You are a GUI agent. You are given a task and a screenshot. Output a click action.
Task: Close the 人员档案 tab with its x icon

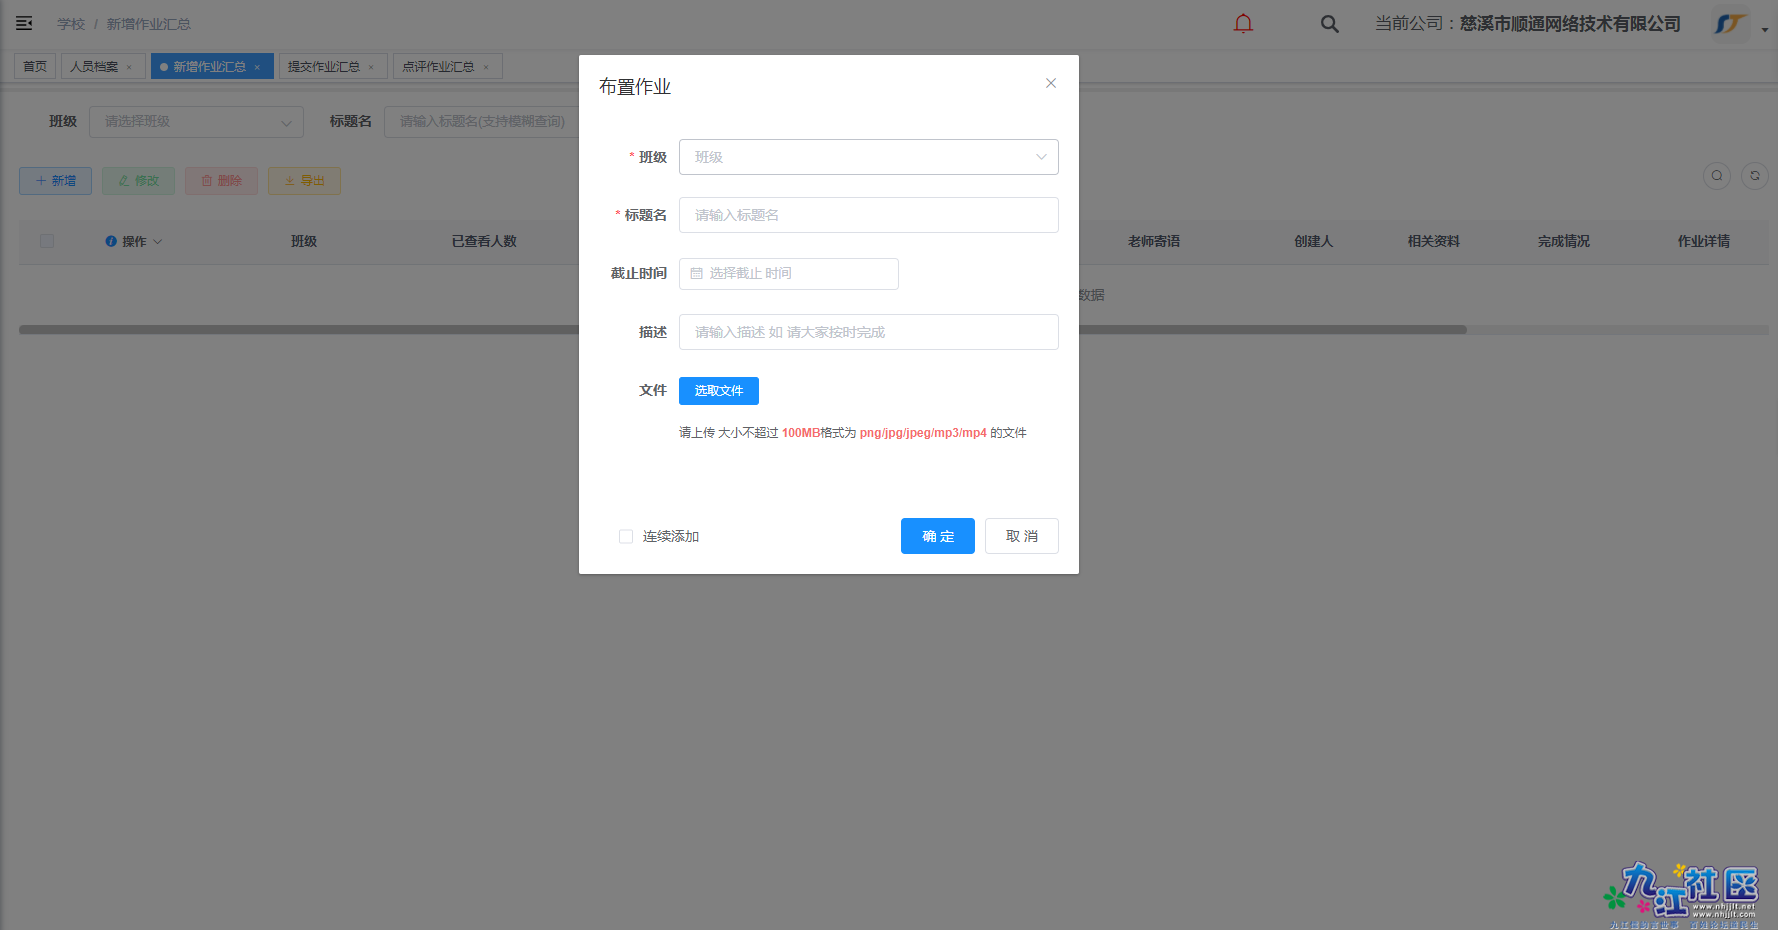pyautogui.click(x=129, y=67)
